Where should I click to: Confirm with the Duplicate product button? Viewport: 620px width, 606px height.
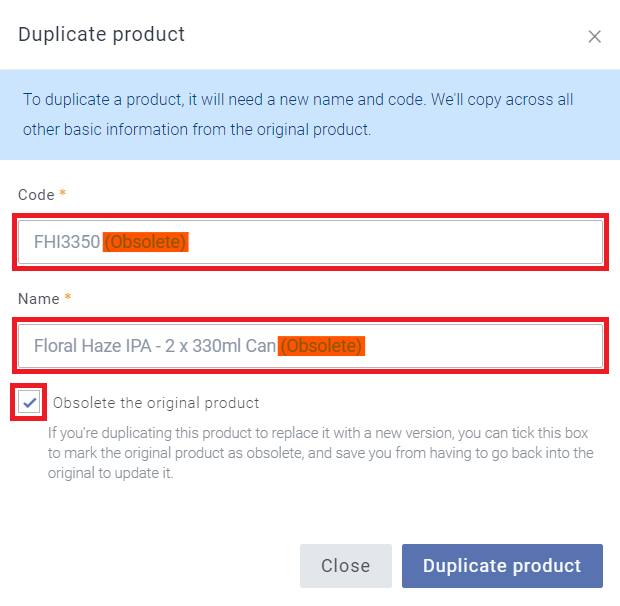502,566
